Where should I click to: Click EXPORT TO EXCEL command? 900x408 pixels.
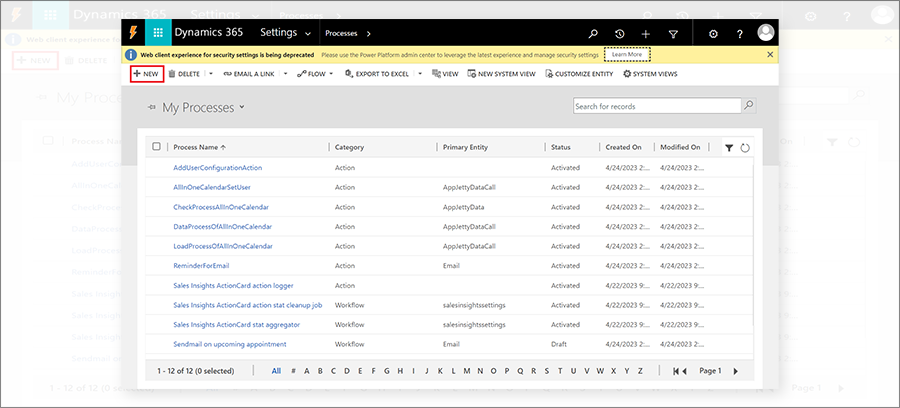pos(377,74)
